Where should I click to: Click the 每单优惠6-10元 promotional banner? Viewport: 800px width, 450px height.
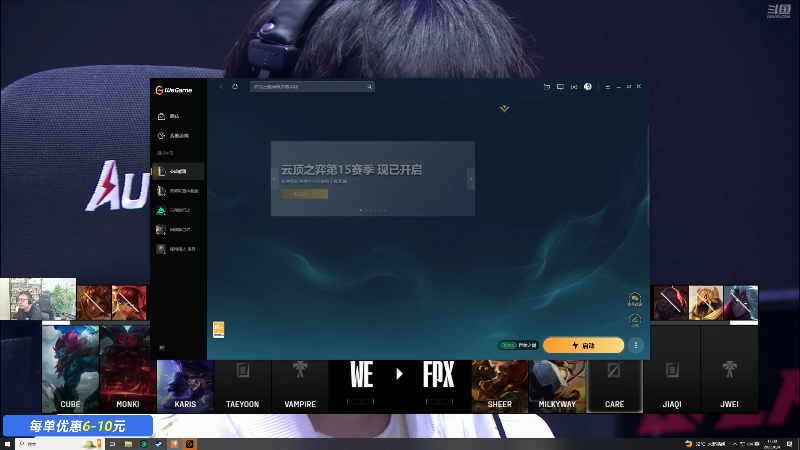tap(78, 426)
